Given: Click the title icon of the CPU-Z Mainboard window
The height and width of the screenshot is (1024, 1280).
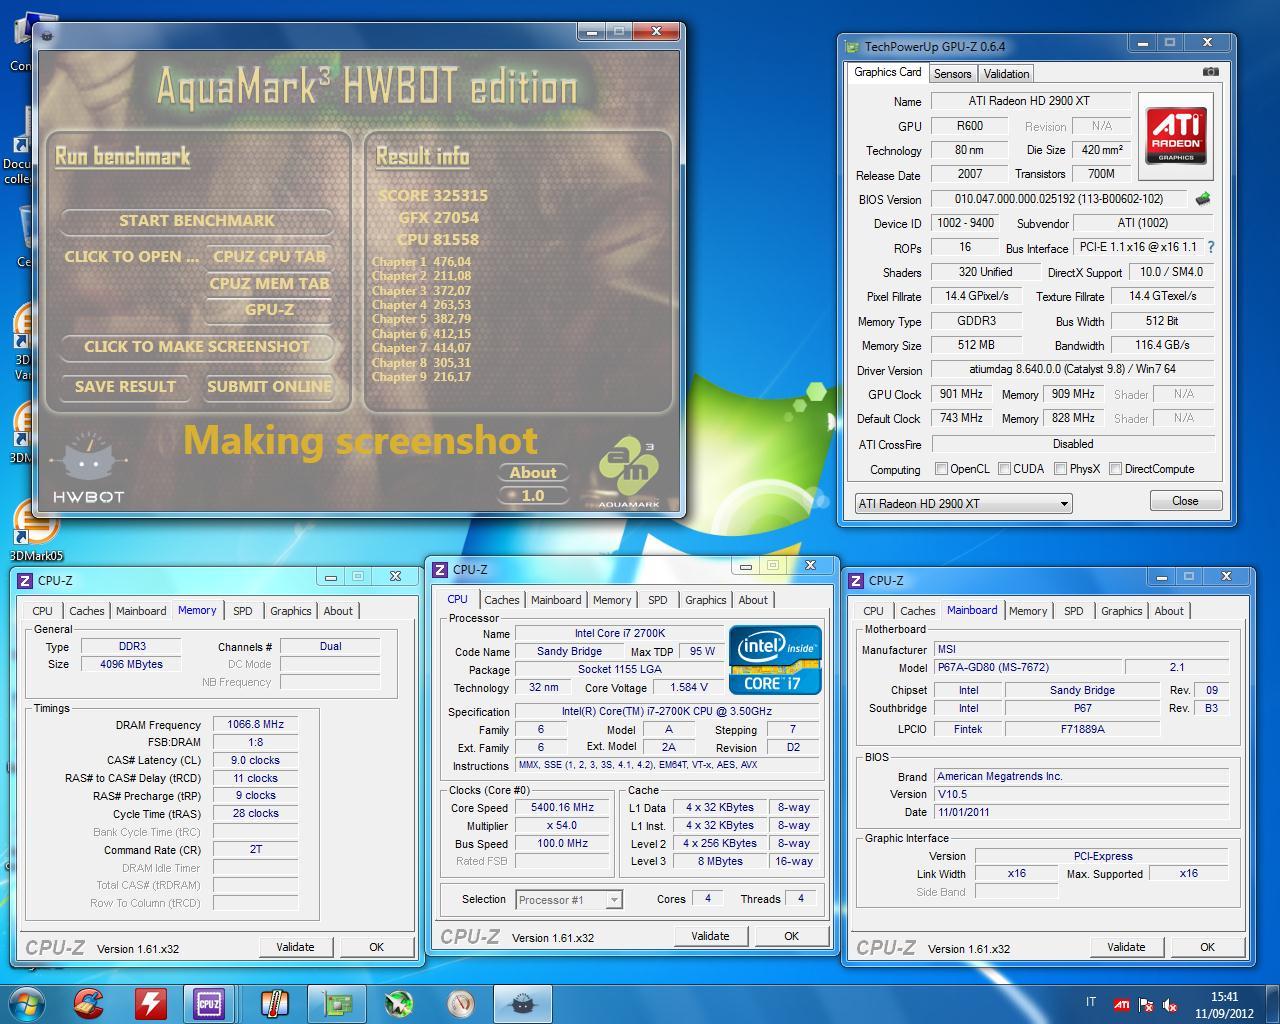Looking at the screenshot, I should (856, 580).
